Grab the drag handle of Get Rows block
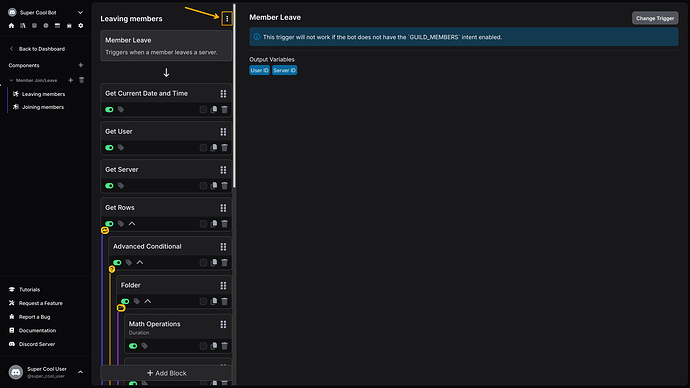The width and height of the screenshot is (690, 388). point(223,208)
